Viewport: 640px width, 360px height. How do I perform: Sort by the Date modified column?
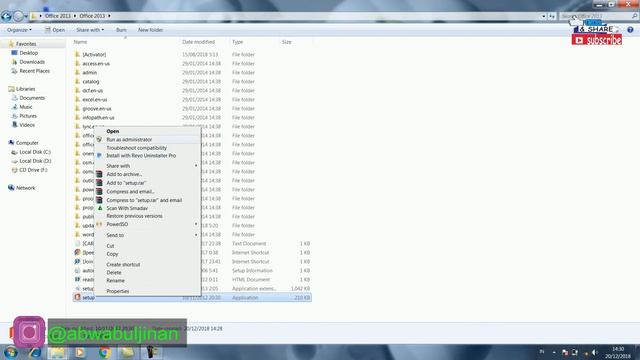click(x=198, y=42)
